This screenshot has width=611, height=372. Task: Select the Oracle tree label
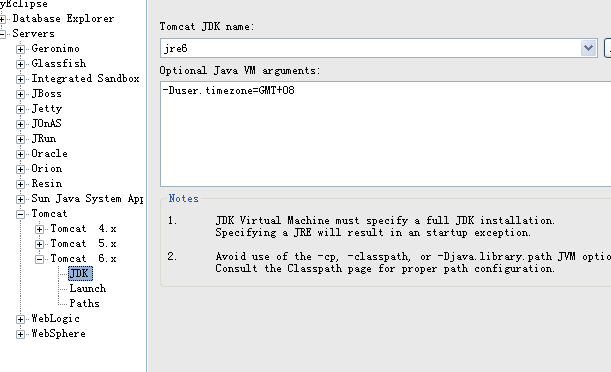[x=49, y=153]
